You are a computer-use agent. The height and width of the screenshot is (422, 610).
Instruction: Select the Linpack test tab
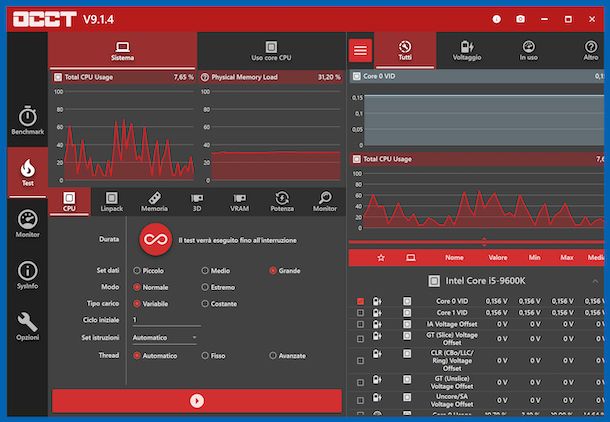[x=112, y=202]
